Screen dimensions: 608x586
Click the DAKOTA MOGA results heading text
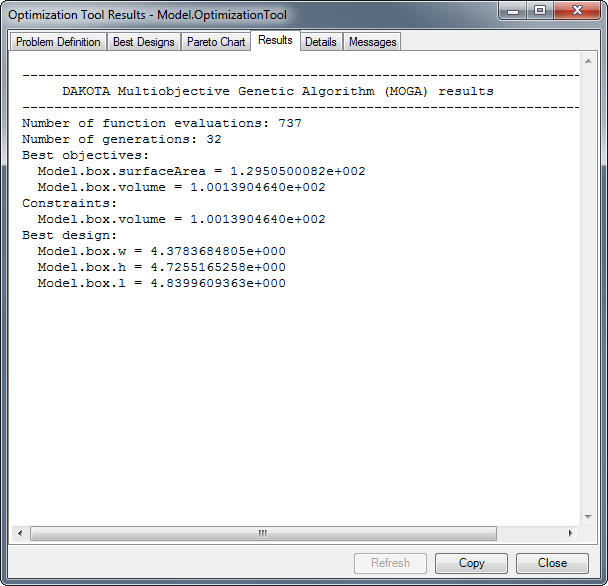(x=277, y=91)
